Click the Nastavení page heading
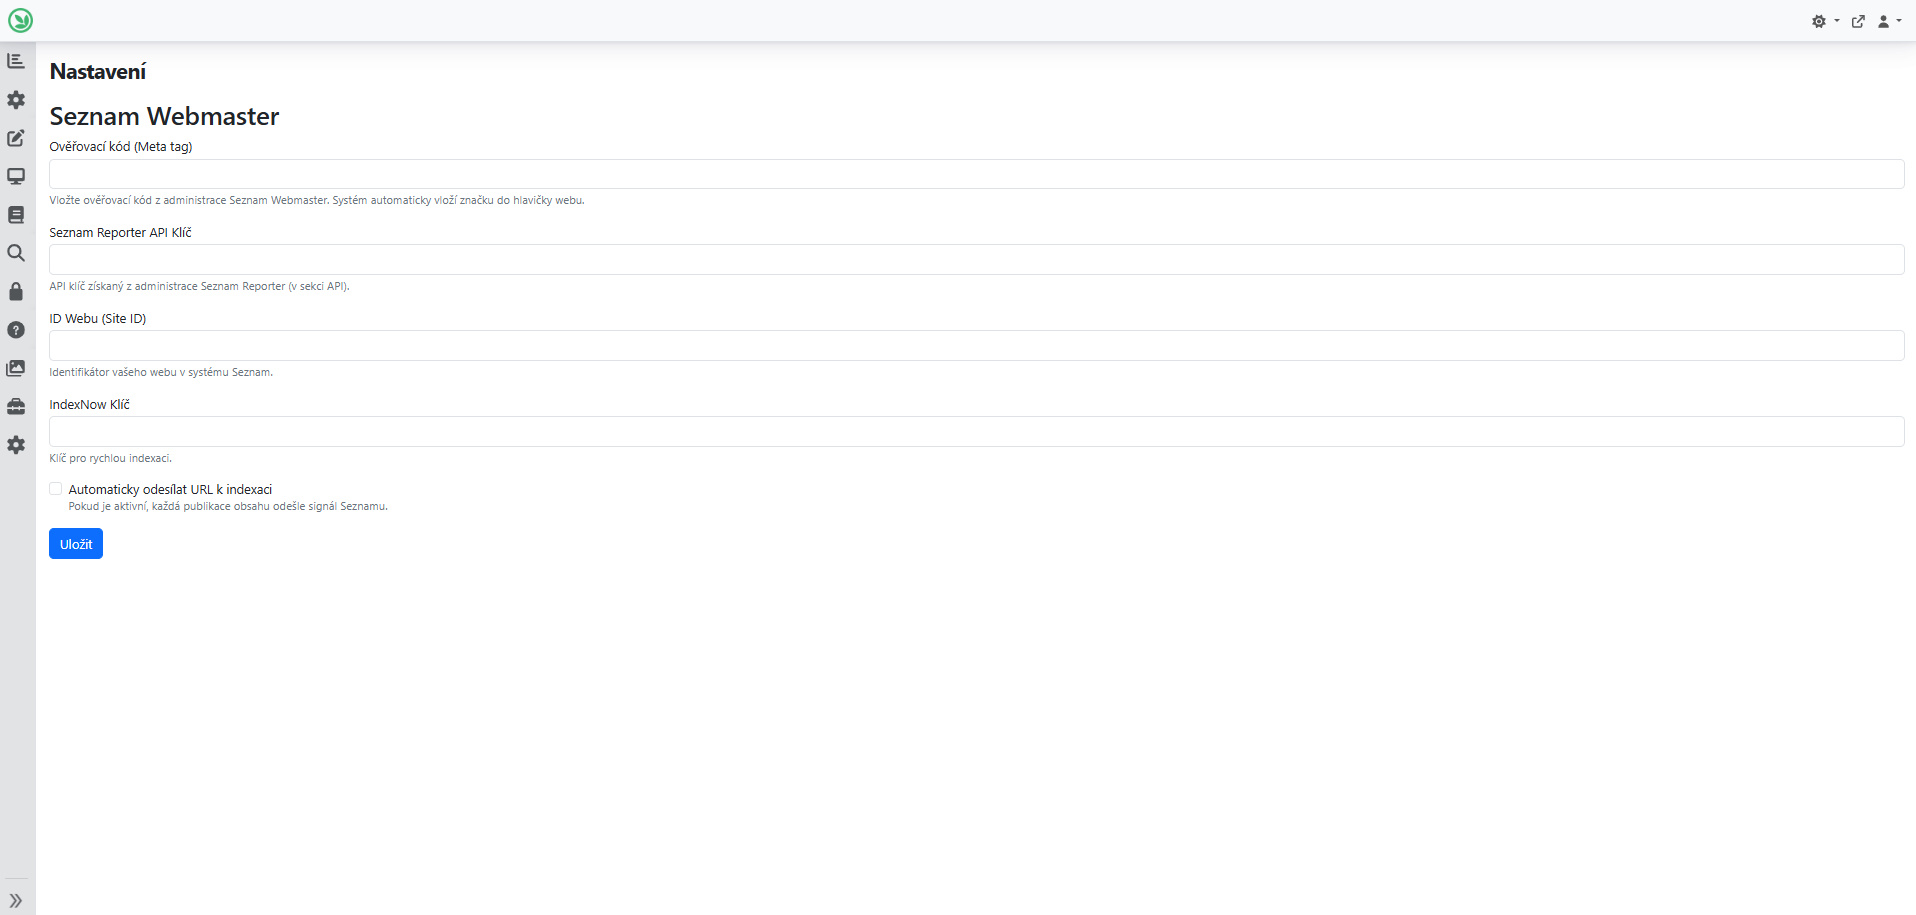 [x=98, y=72]
